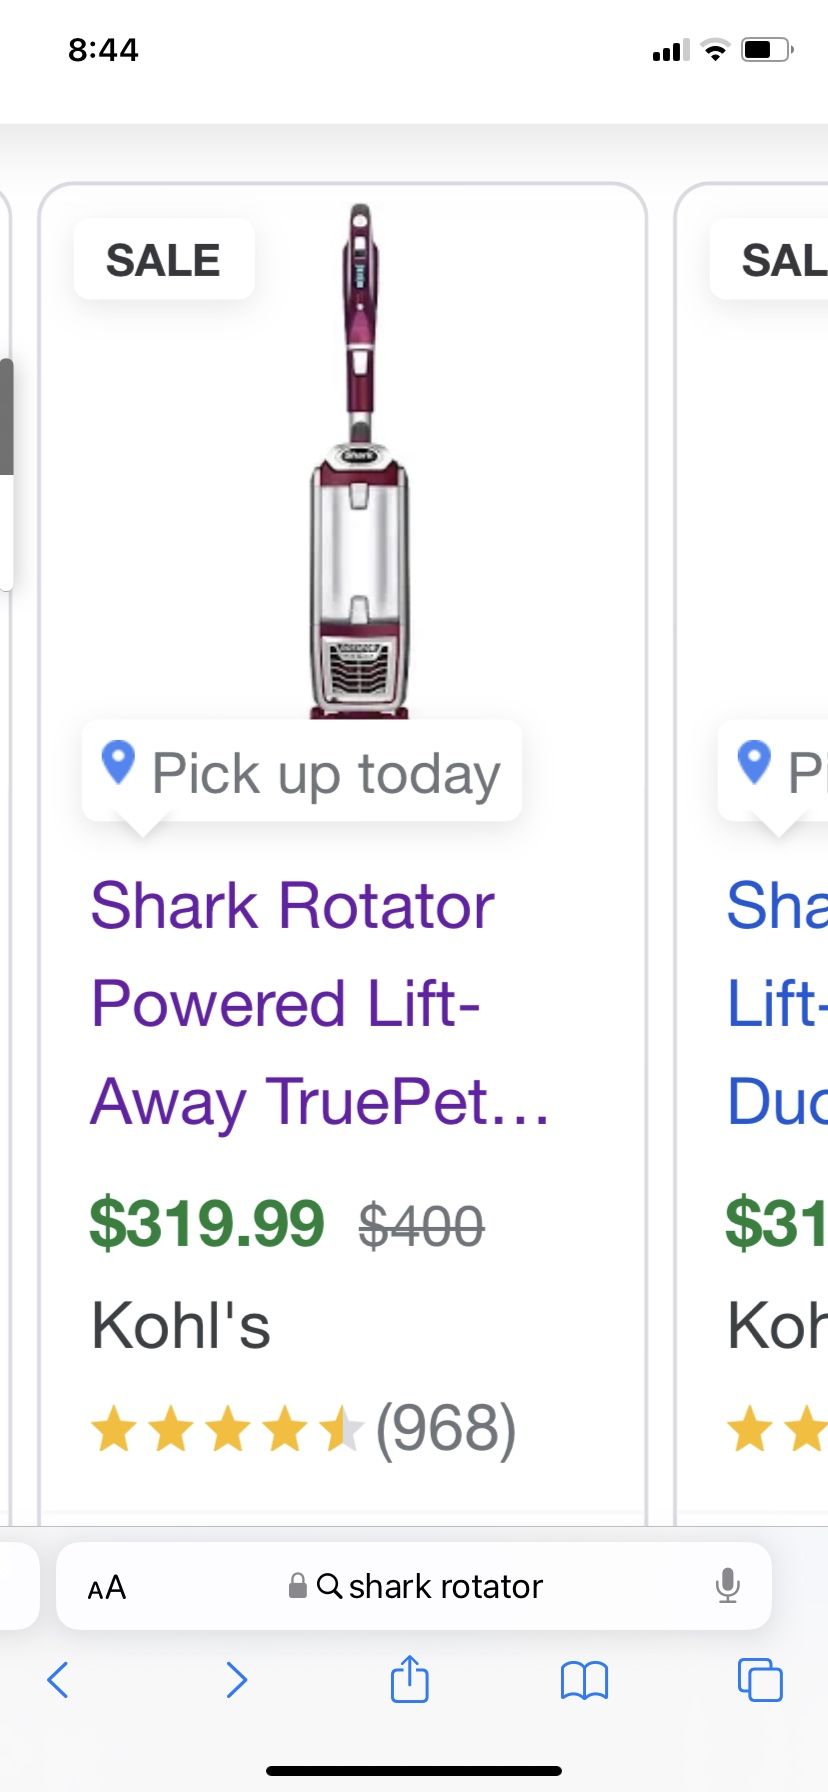Tap the search magnifier in address bar
Image resolution: width=828 pixels, height=1792 pixels.
coord(329,1586)
